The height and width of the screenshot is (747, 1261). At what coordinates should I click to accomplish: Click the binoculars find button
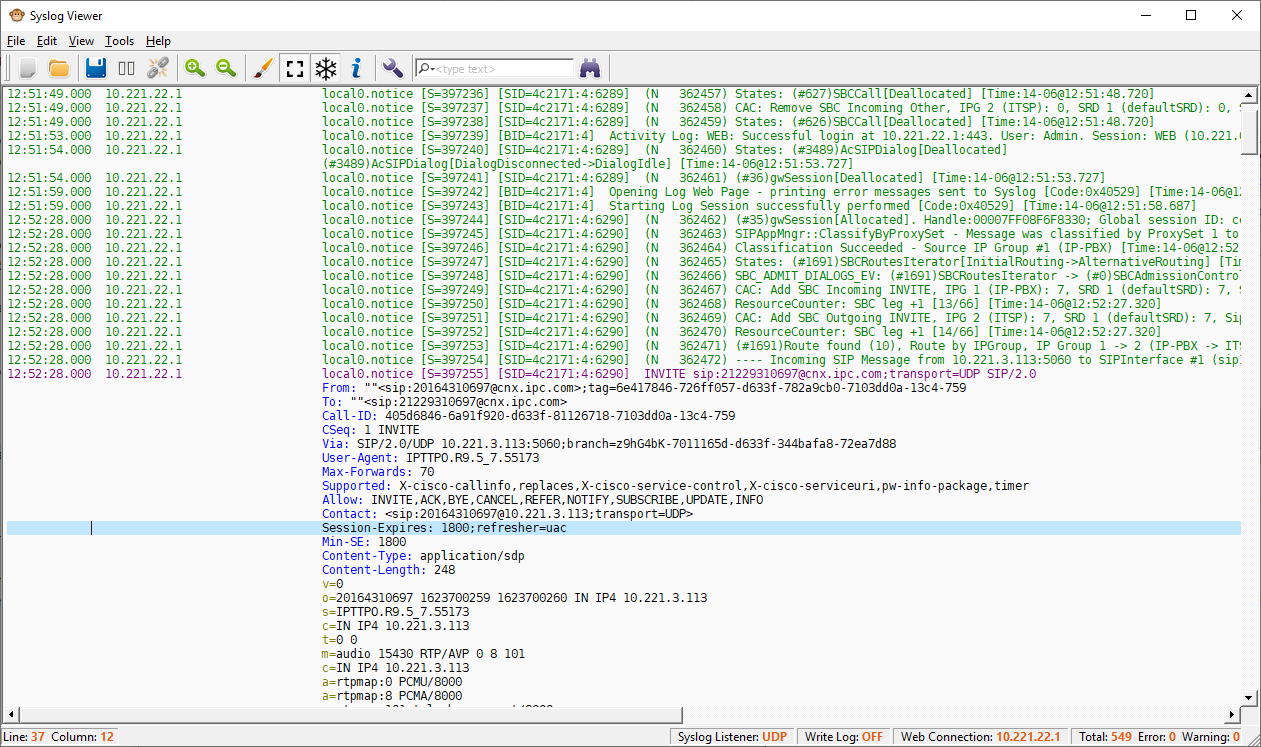click(590, 68)
